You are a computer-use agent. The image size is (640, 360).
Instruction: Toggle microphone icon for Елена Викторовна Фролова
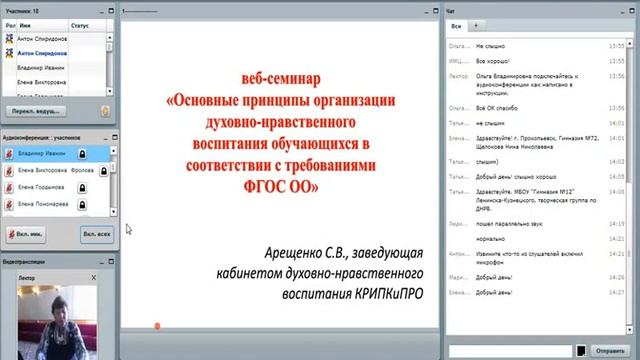click(9, 171)
